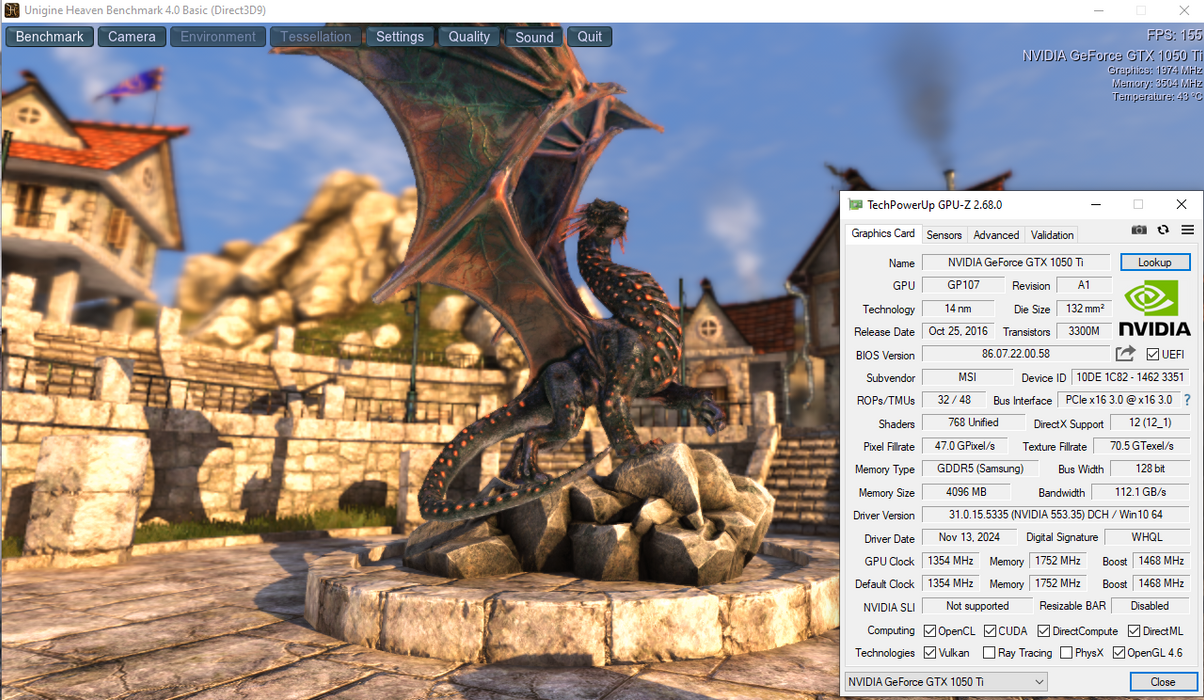
Task: Click the NVIDIA logo in GPU-Z
Action: (x=1154, y=309)
